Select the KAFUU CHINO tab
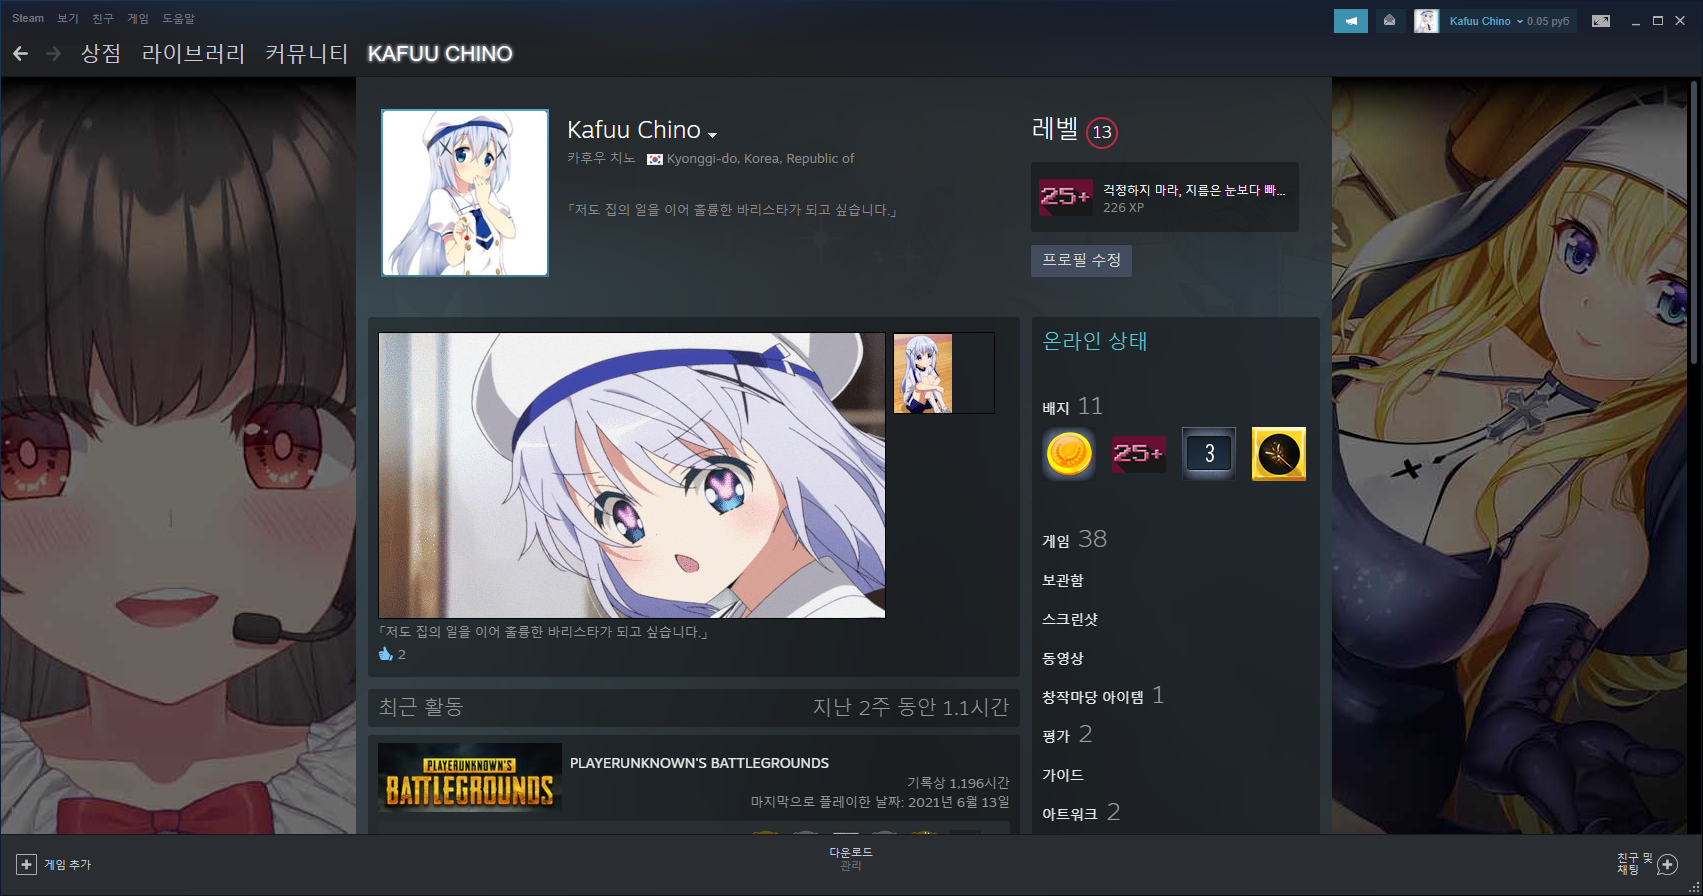The width and height of the screenshot is (1703, 896). [x=440, y=54]
